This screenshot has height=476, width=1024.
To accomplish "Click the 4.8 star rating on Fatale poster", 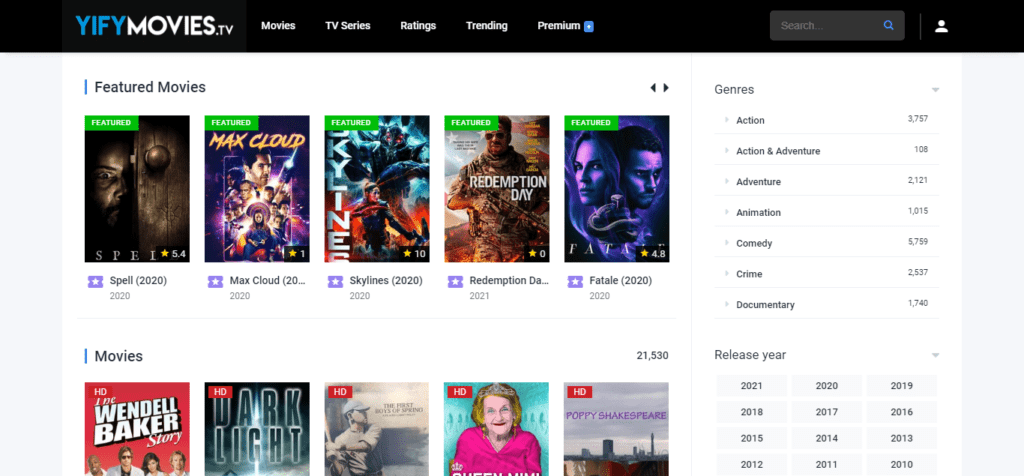I will [652, 253].
